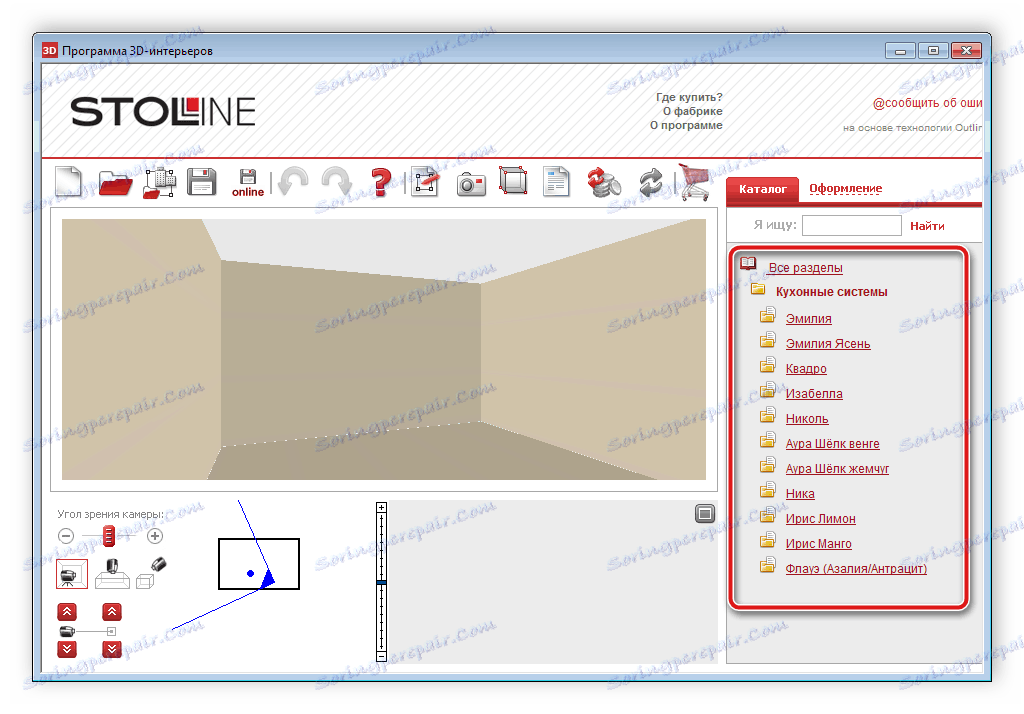
Task: Open the shopping cart icon
Action: [x=694, y=182]
